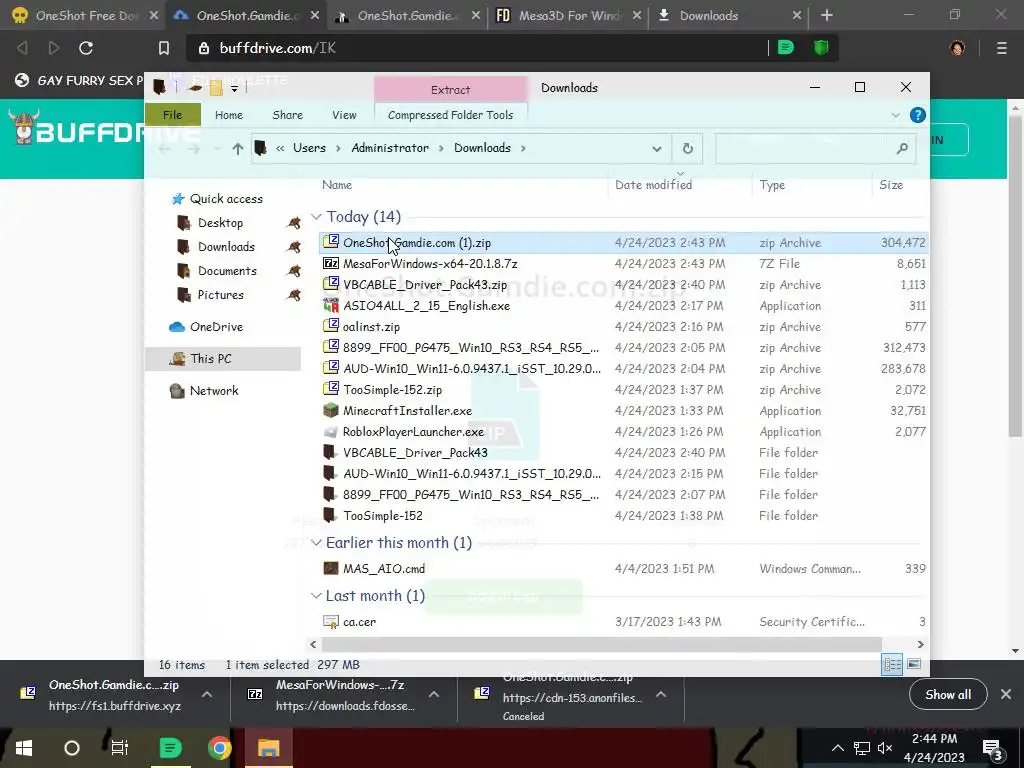The width and height of the screenshot is (1024, 768).
Task: Select OneDrive in navigation pane
Action: (x=216, y=327)
